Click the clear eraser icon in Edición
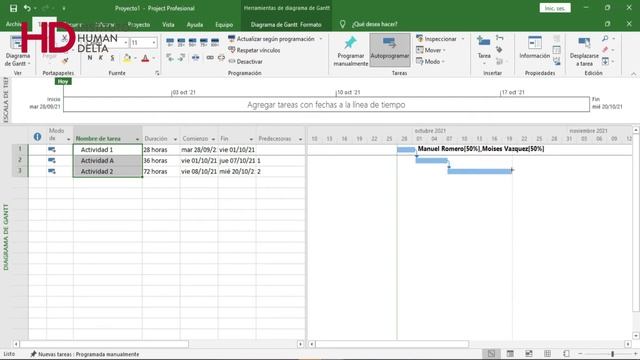 (x=605, y=50)
